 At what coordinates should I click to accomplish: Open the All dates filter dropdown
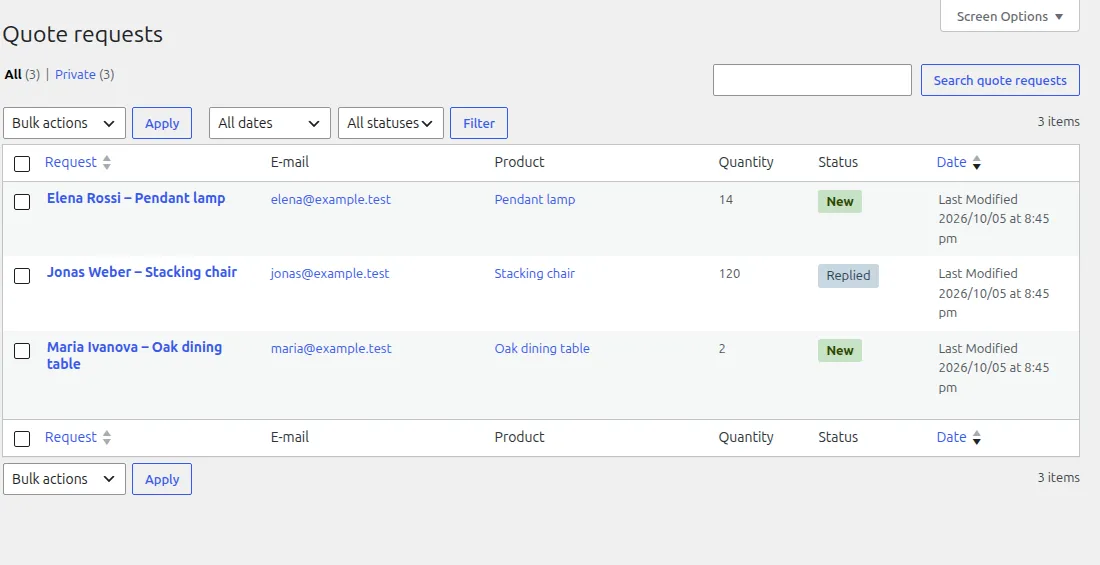269,123
